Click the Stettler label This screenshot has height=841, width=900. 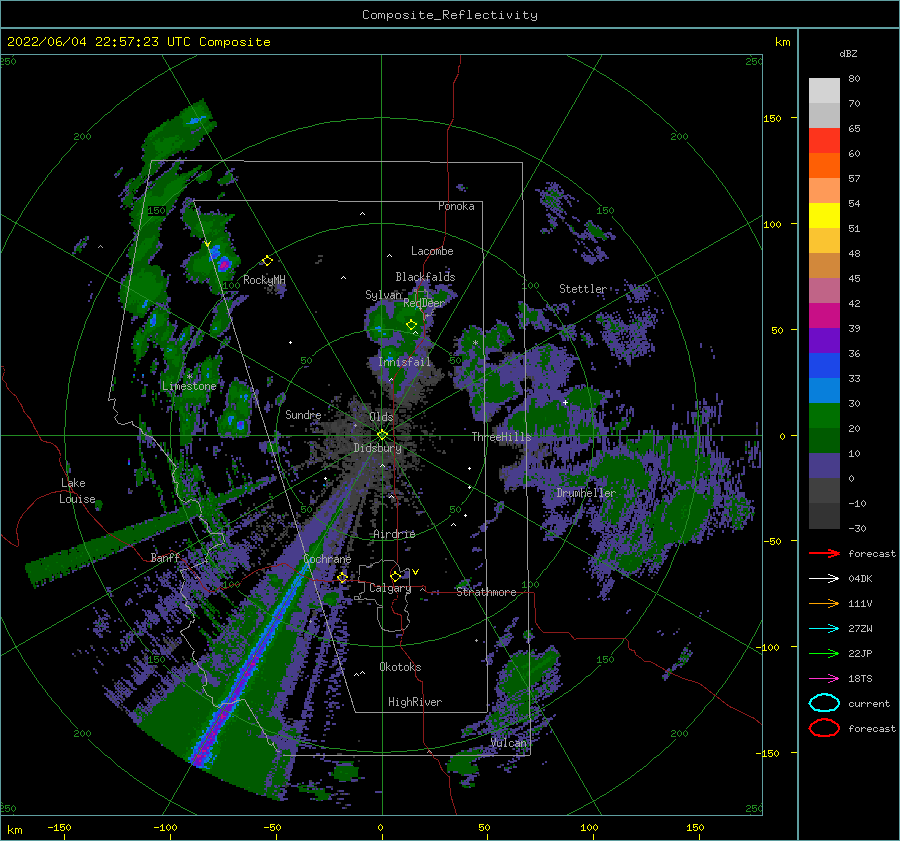[583, 289]
